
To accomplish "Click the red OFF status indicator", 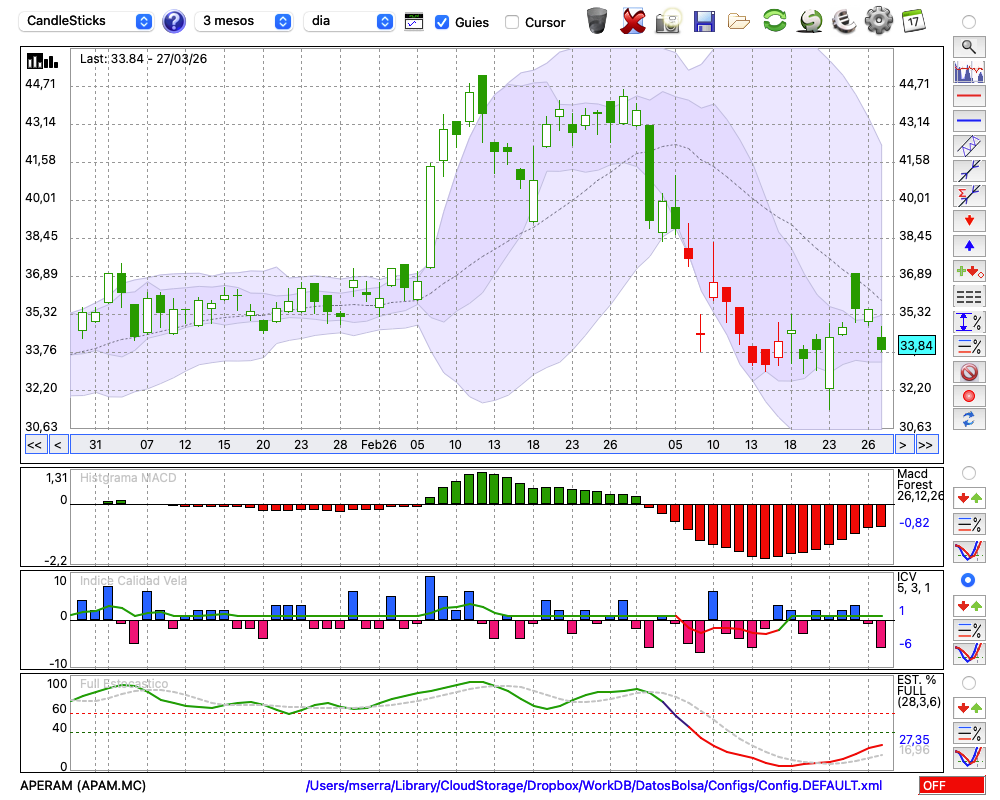I will point(951,786).
